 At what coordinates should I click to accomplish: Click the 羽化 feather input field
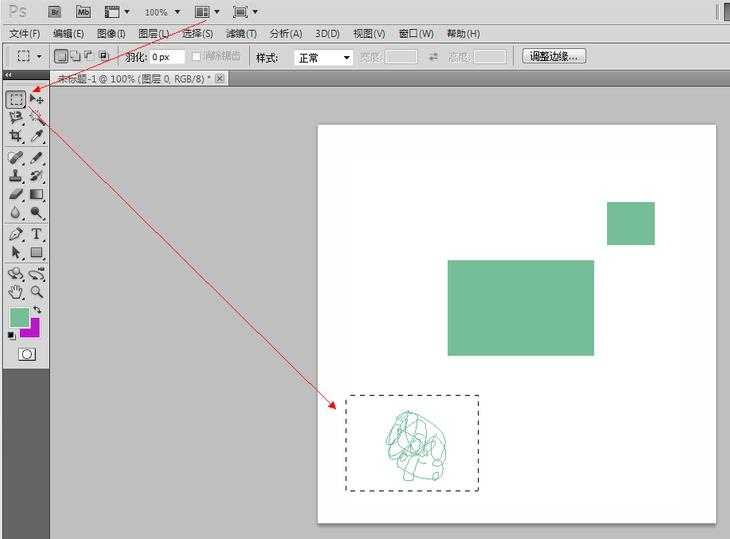coord(166,57)
